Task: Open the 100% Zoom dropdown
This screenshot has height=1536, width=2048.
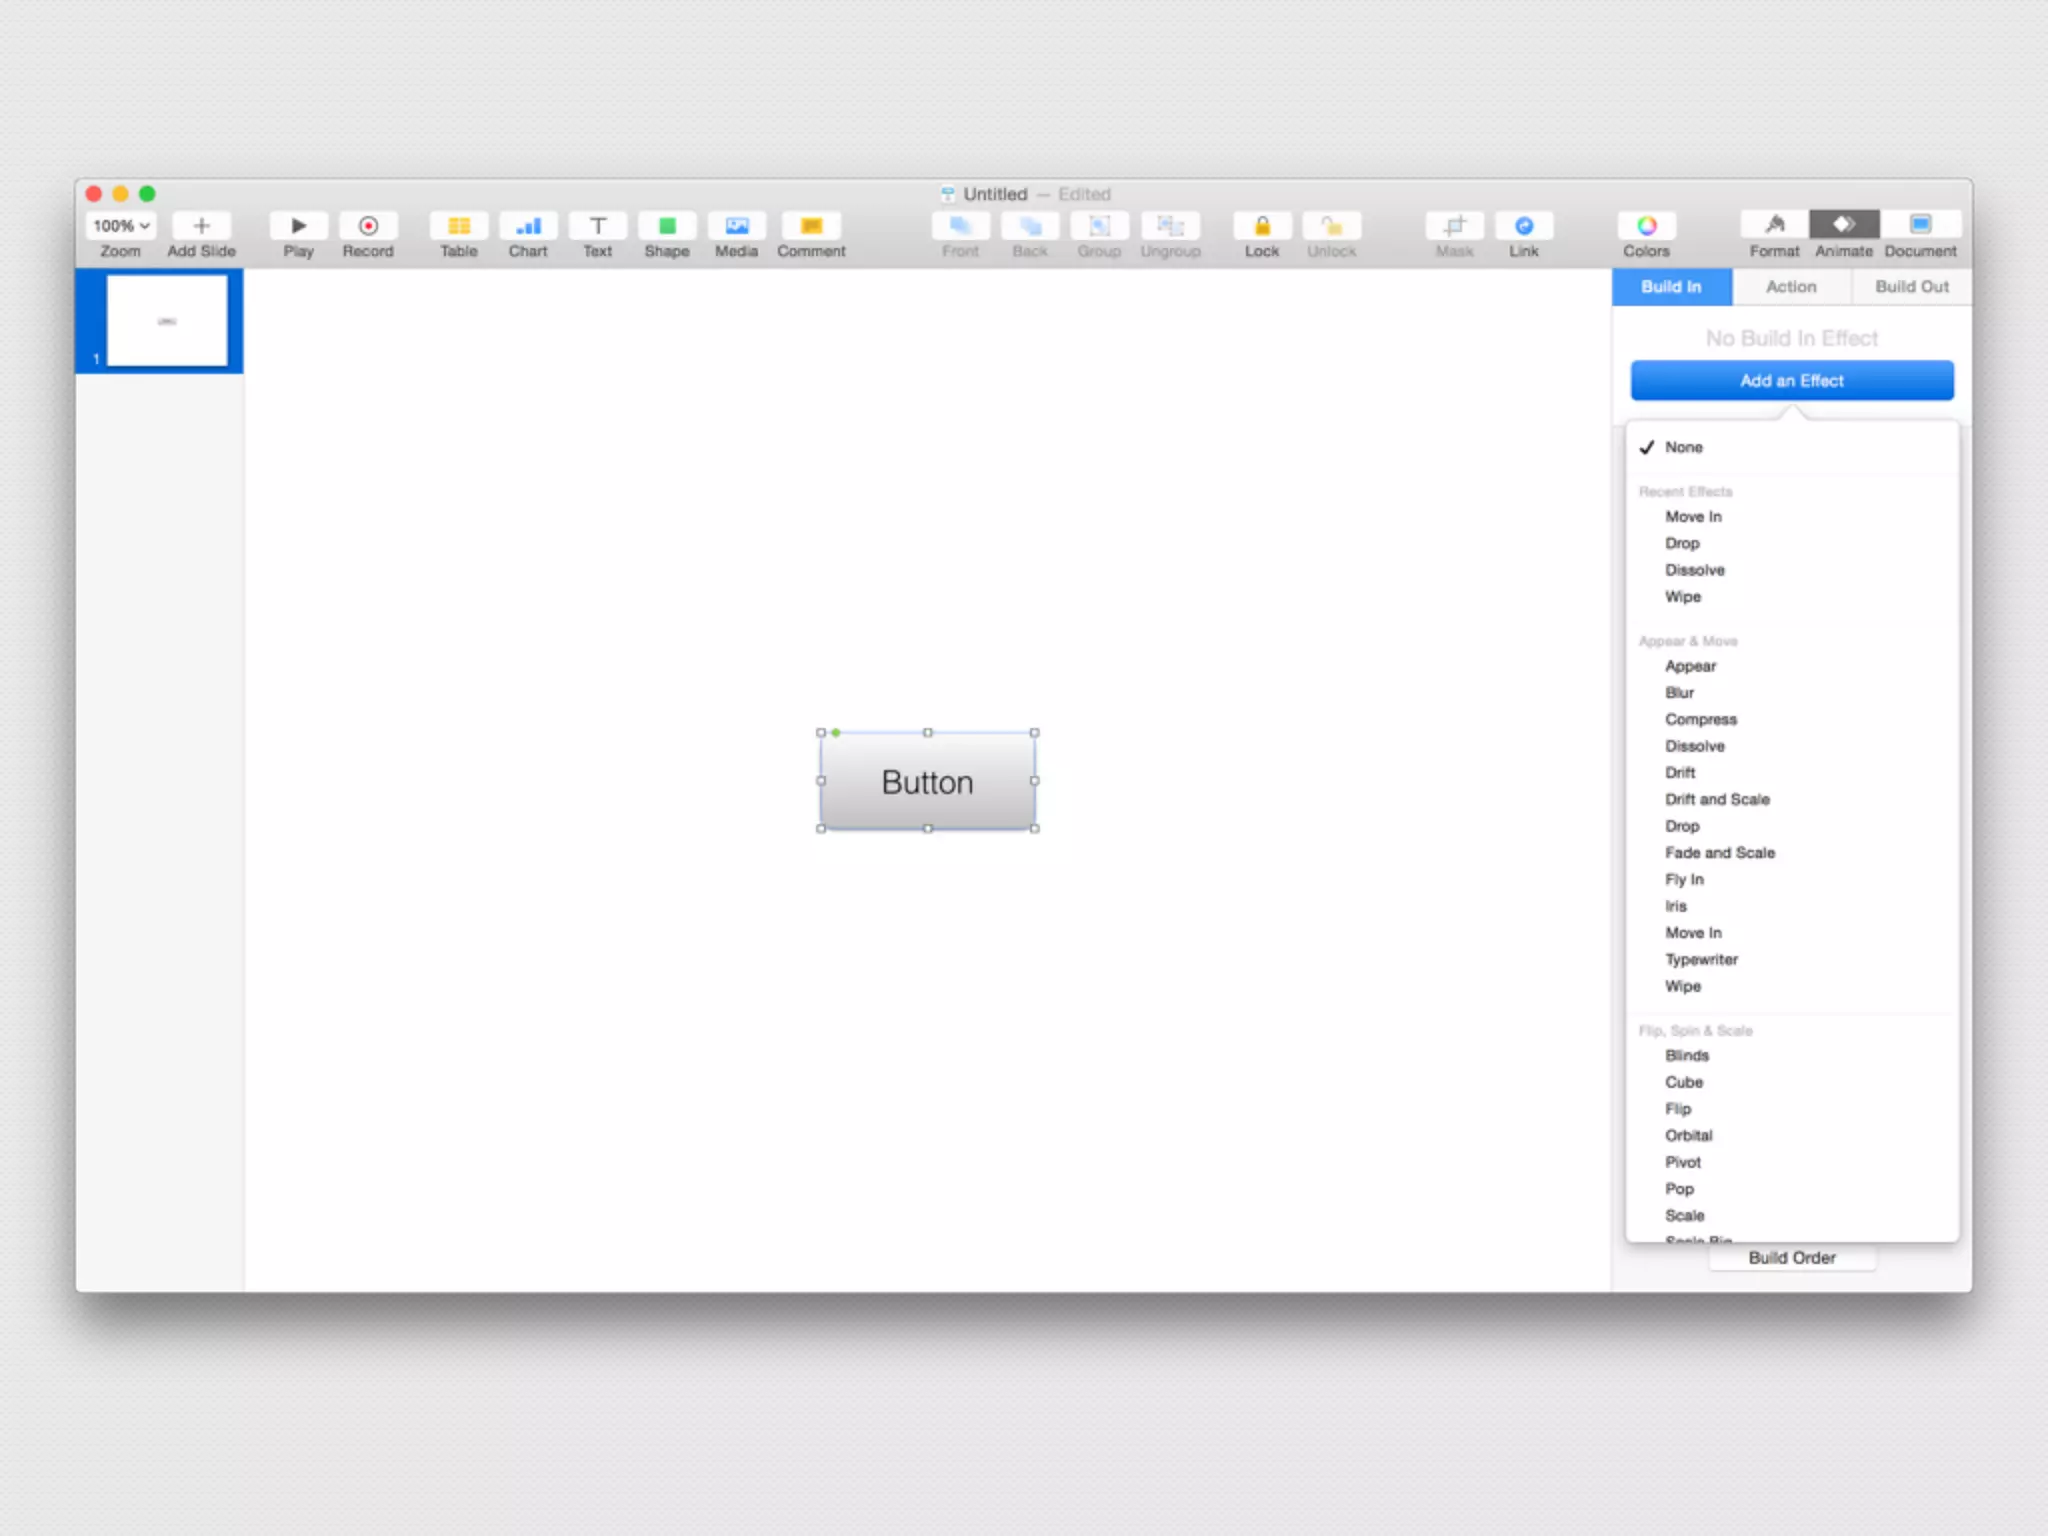Action: pos(121,226)
